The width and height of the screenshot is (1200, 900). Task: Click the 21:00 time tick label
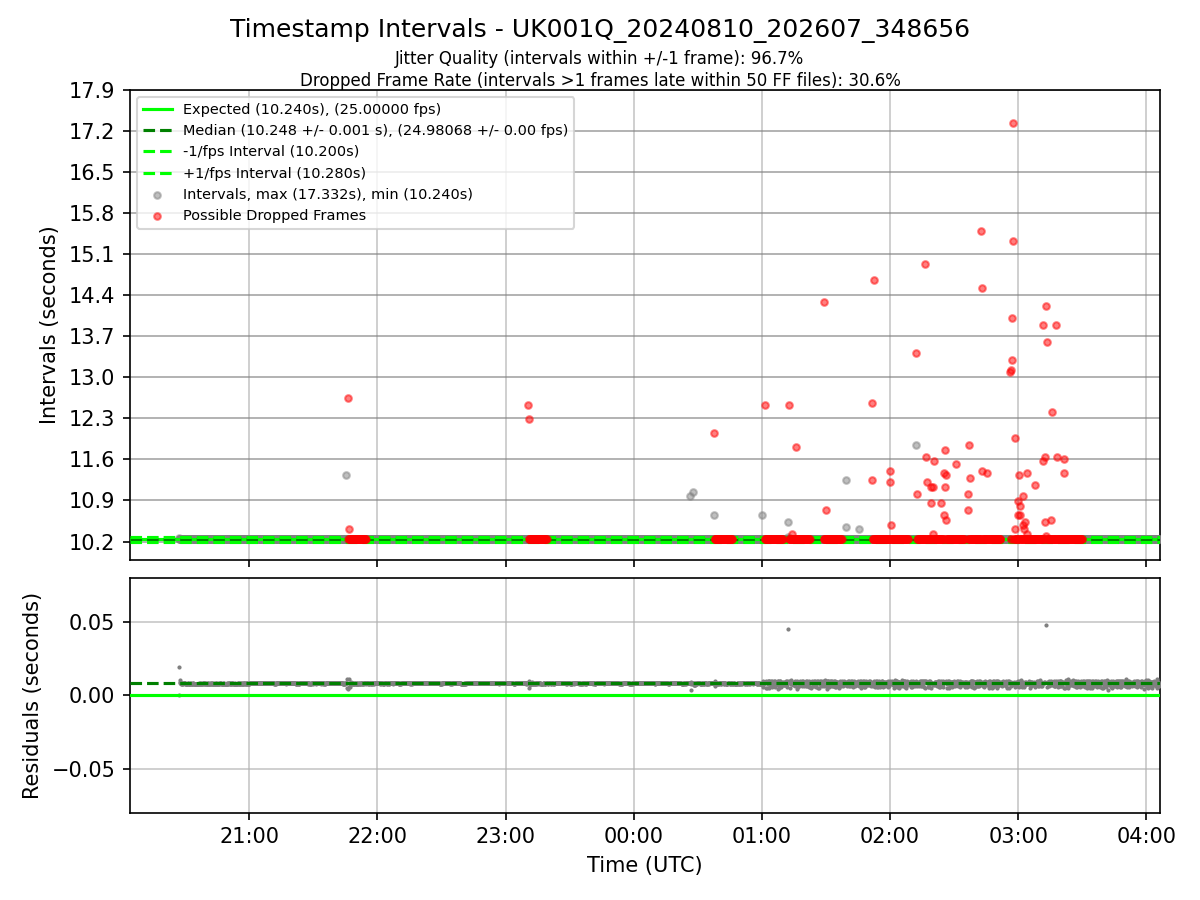pyautogui.click(x=249, y=836)
